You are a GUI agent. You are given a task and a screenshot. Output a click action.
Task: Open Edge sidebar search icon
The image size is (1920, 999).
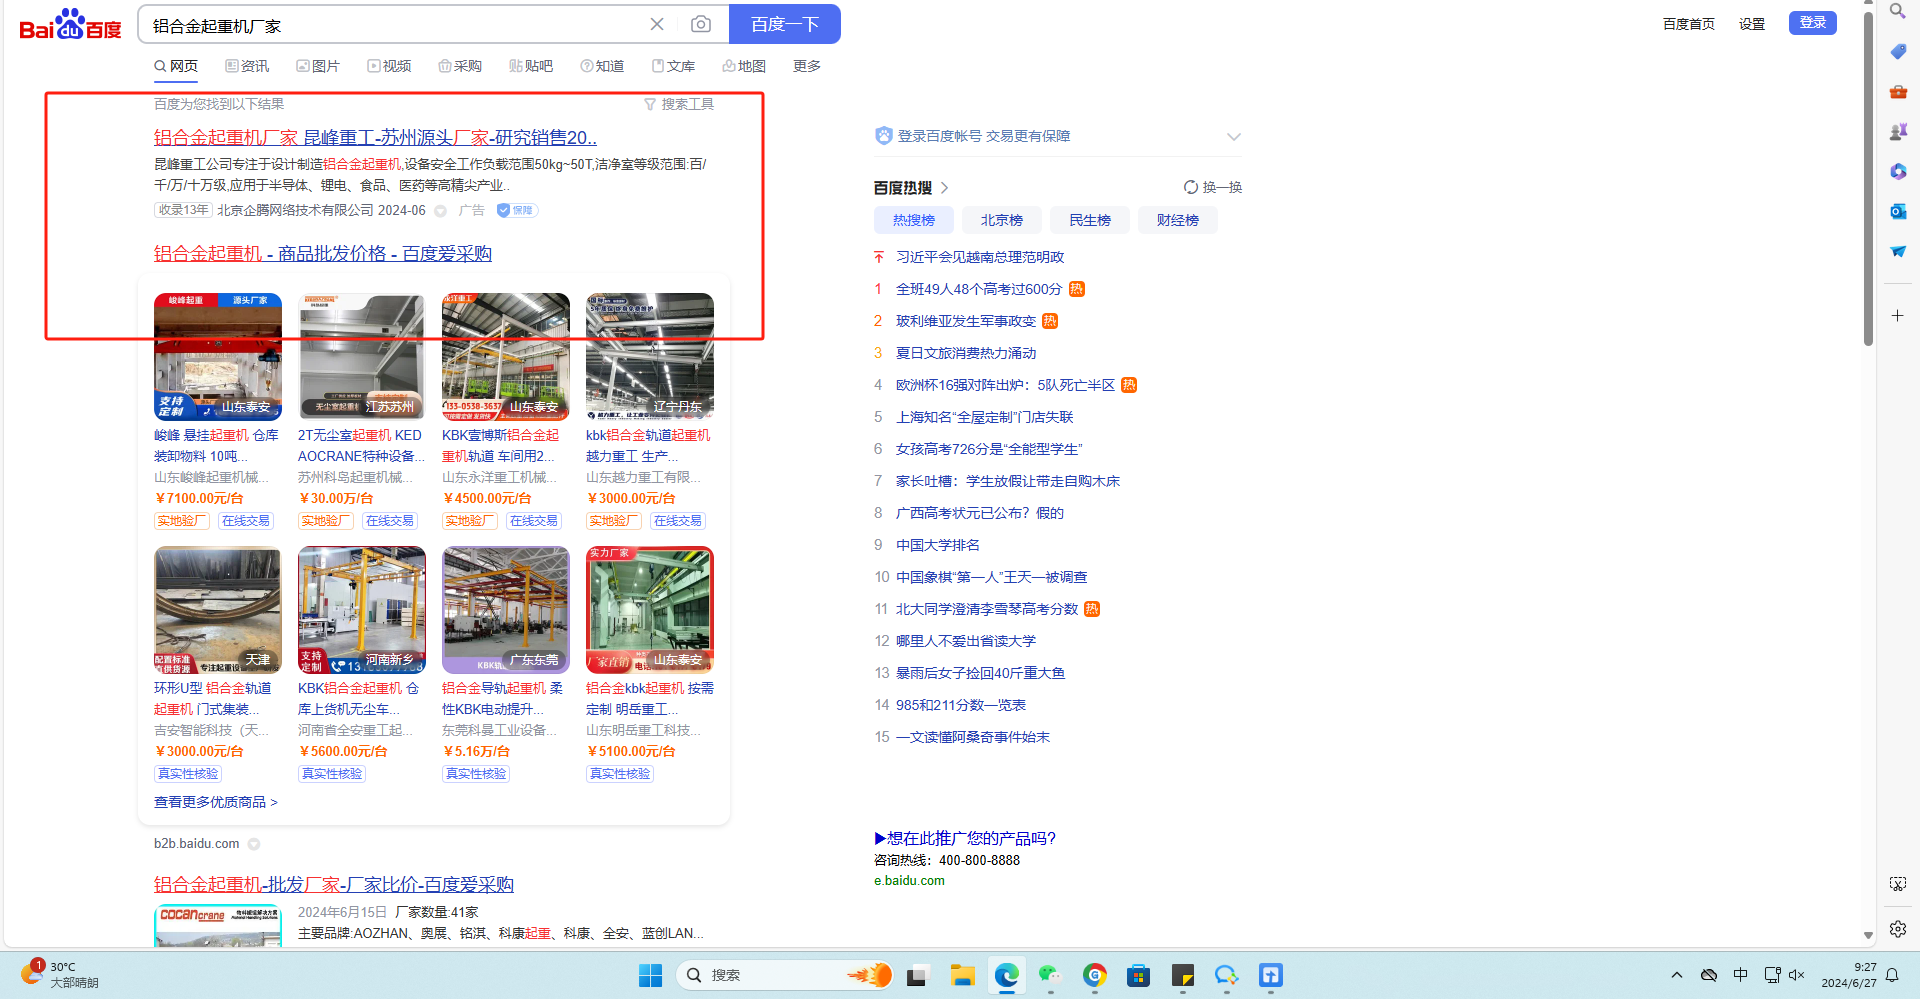(x=1897, y=11)
